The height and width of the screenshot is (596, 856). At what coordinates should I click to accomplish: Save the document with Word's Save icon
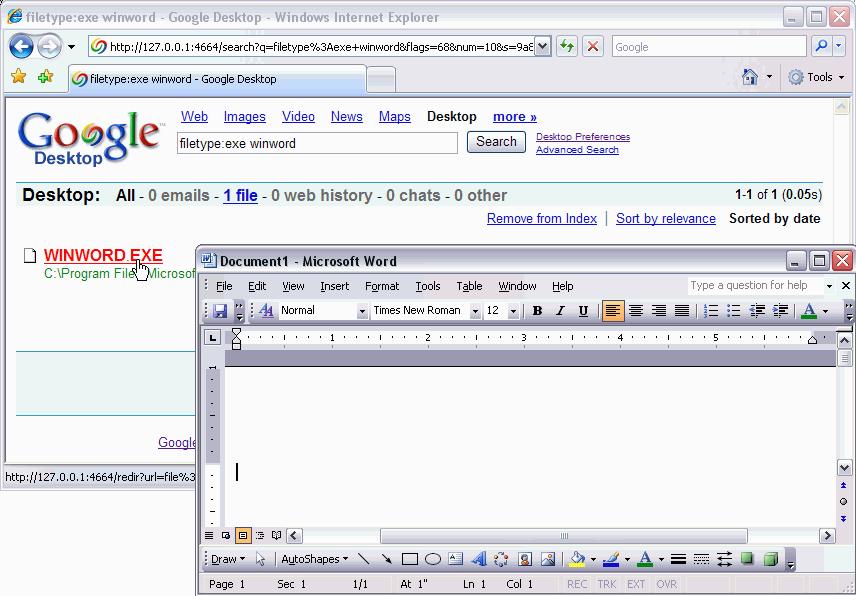(x=220, y=311)
